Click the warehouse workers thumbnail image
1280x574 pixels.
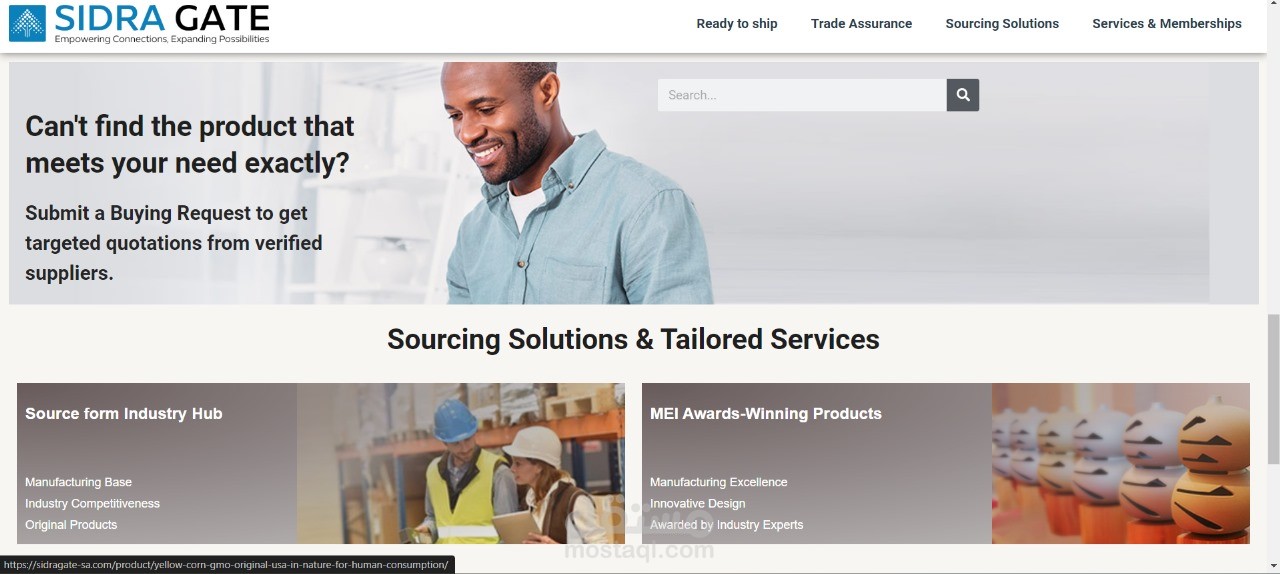(x=461, y=464)
